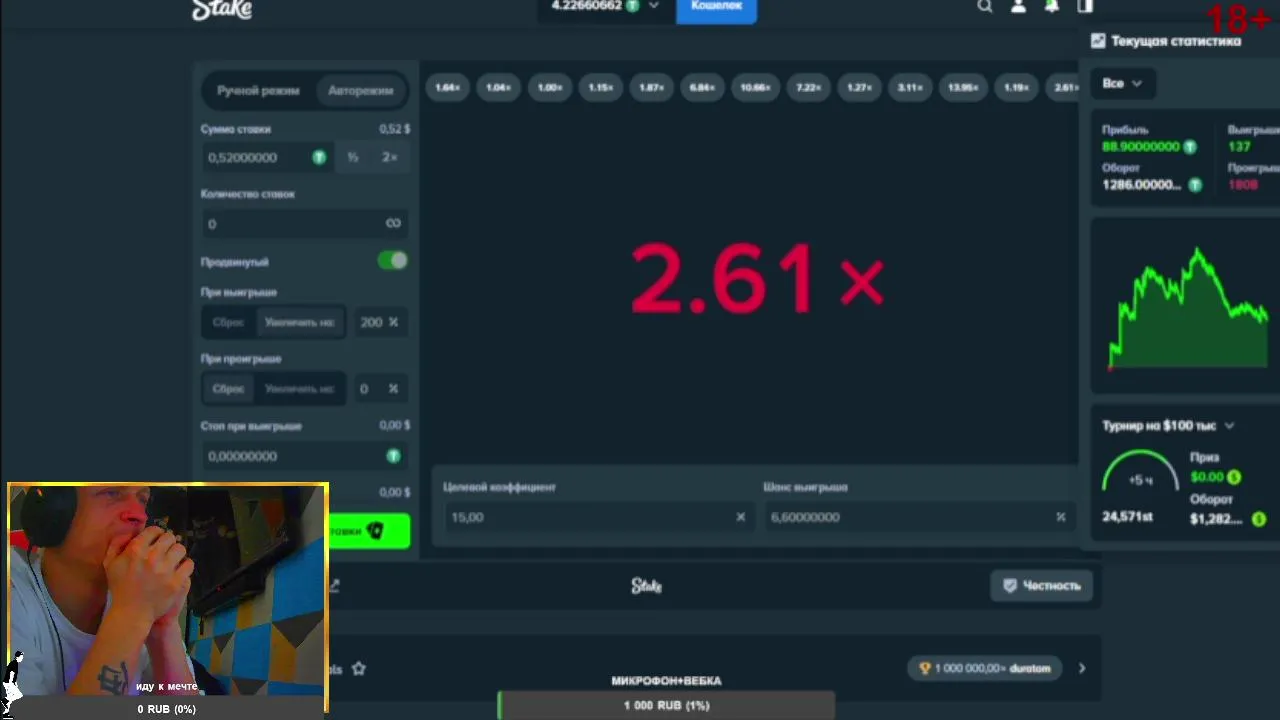Select Увеличить на under При выигрыше
Viewport: 1280px width, 720px height.
[299, 322]
